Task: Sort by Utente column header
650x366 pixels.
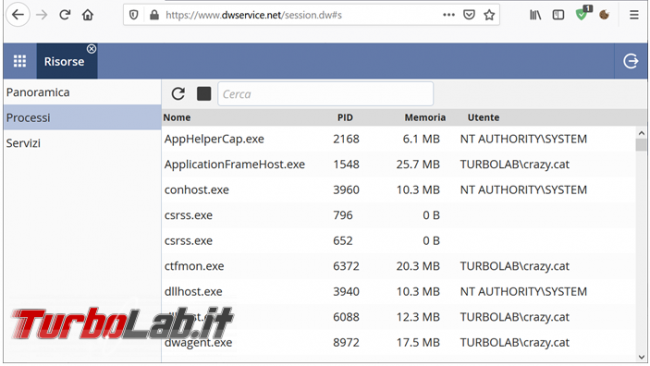Action: pos(483,117)
